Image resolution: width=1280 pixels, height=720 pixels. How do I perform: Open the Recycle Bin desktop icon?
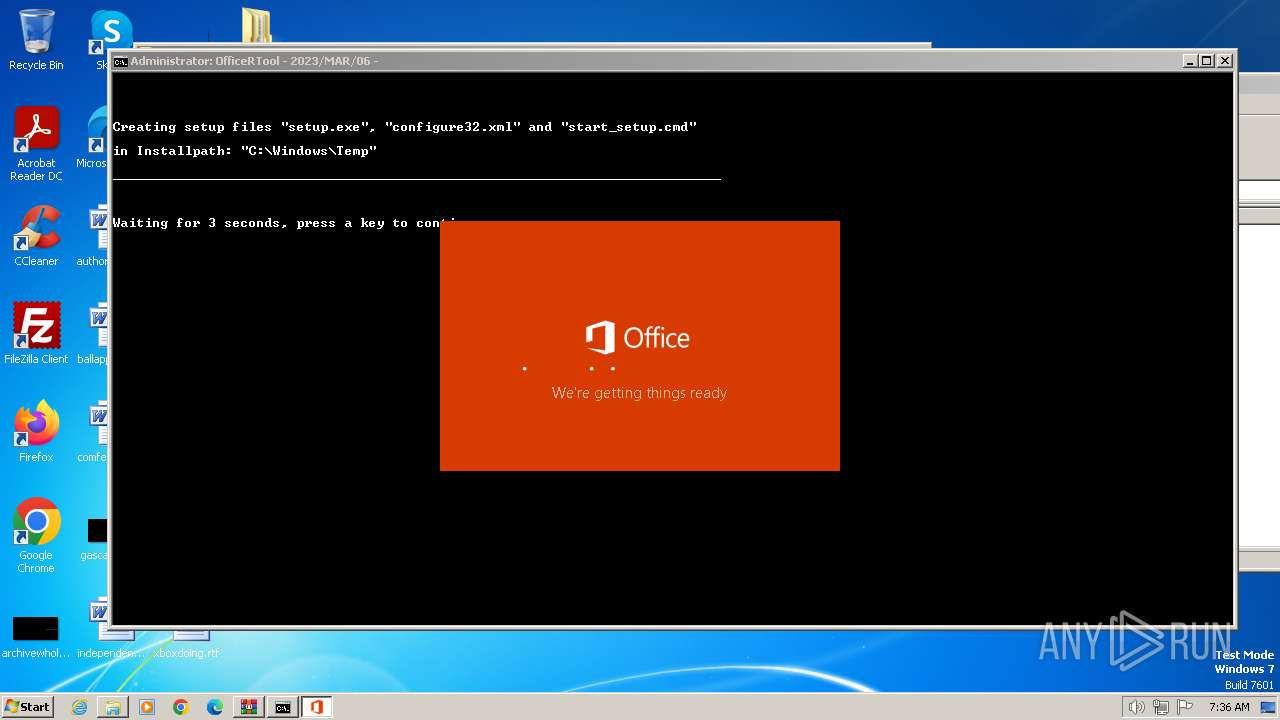click(x=36, y=40)
